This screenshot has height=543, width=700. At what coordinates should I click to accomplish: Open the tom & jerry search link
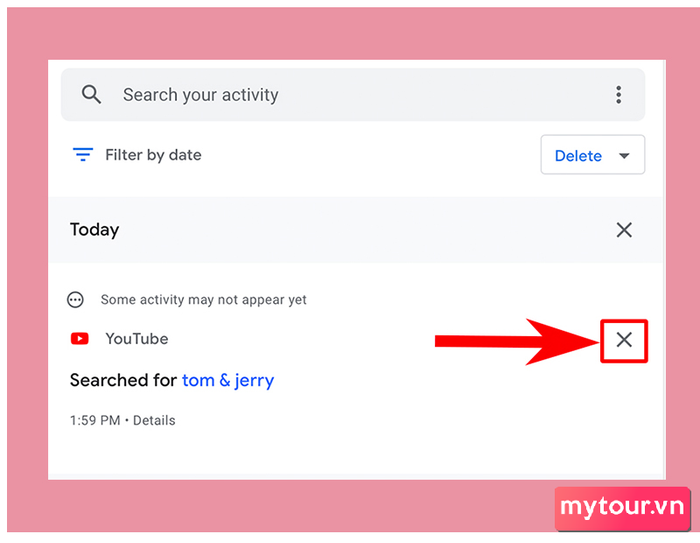pos(228,380)
